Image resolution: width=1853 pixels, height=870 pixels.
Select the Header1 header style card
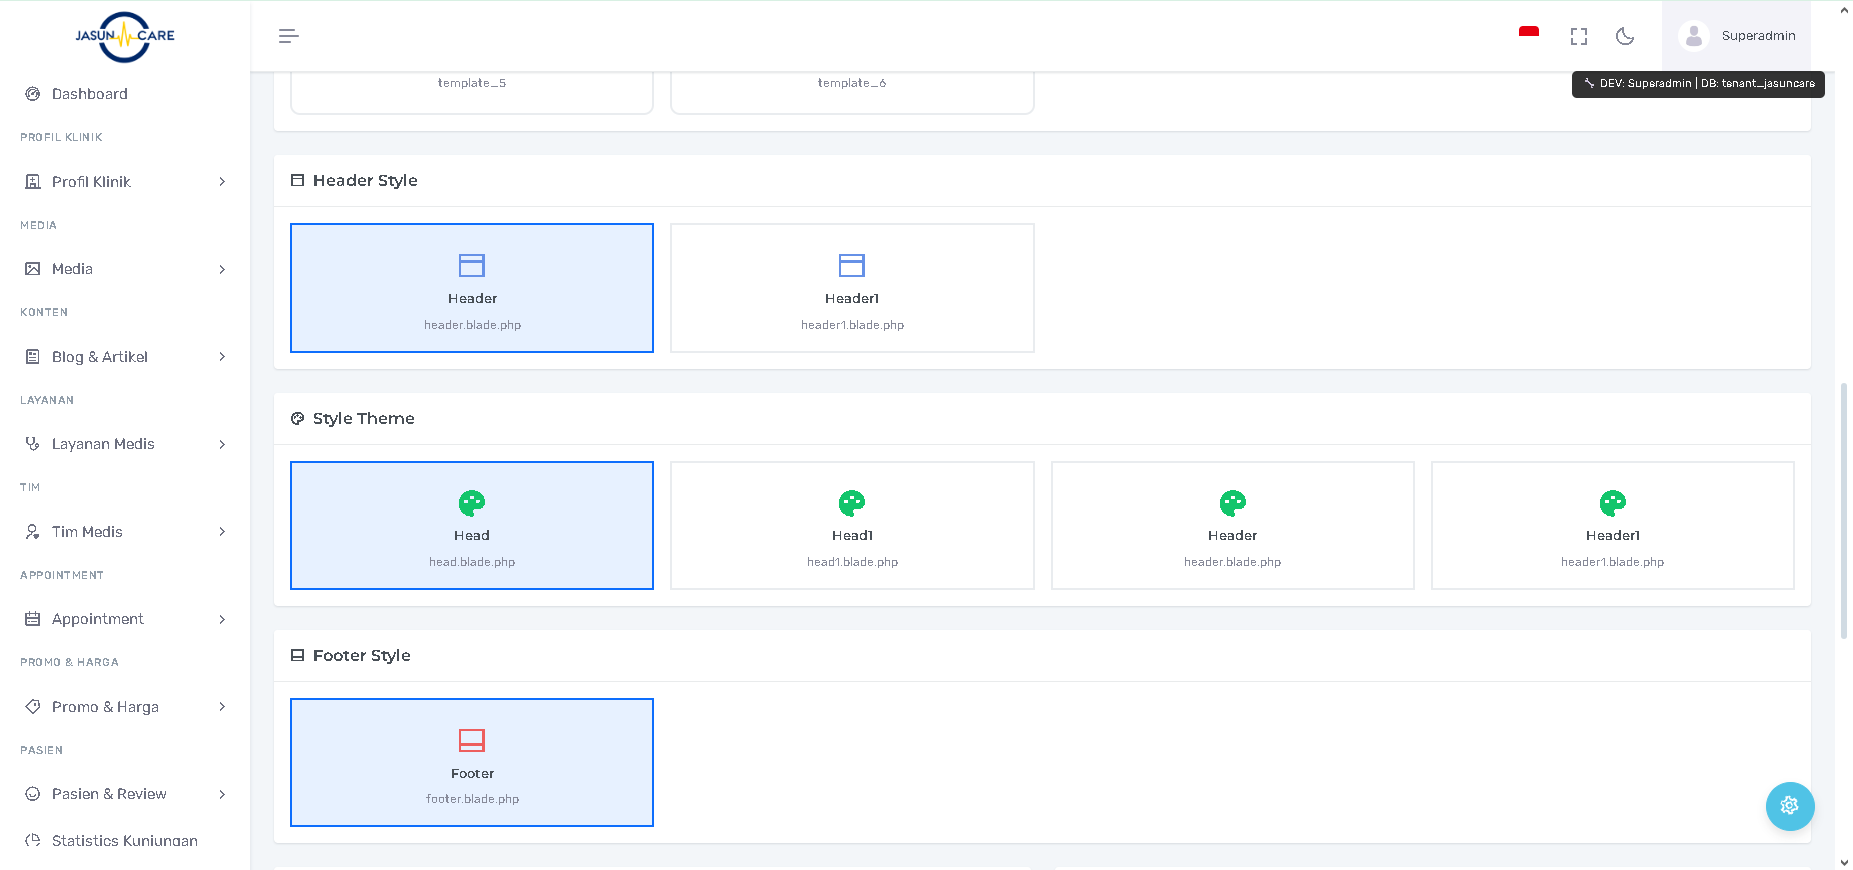click(x=852, y=288)
